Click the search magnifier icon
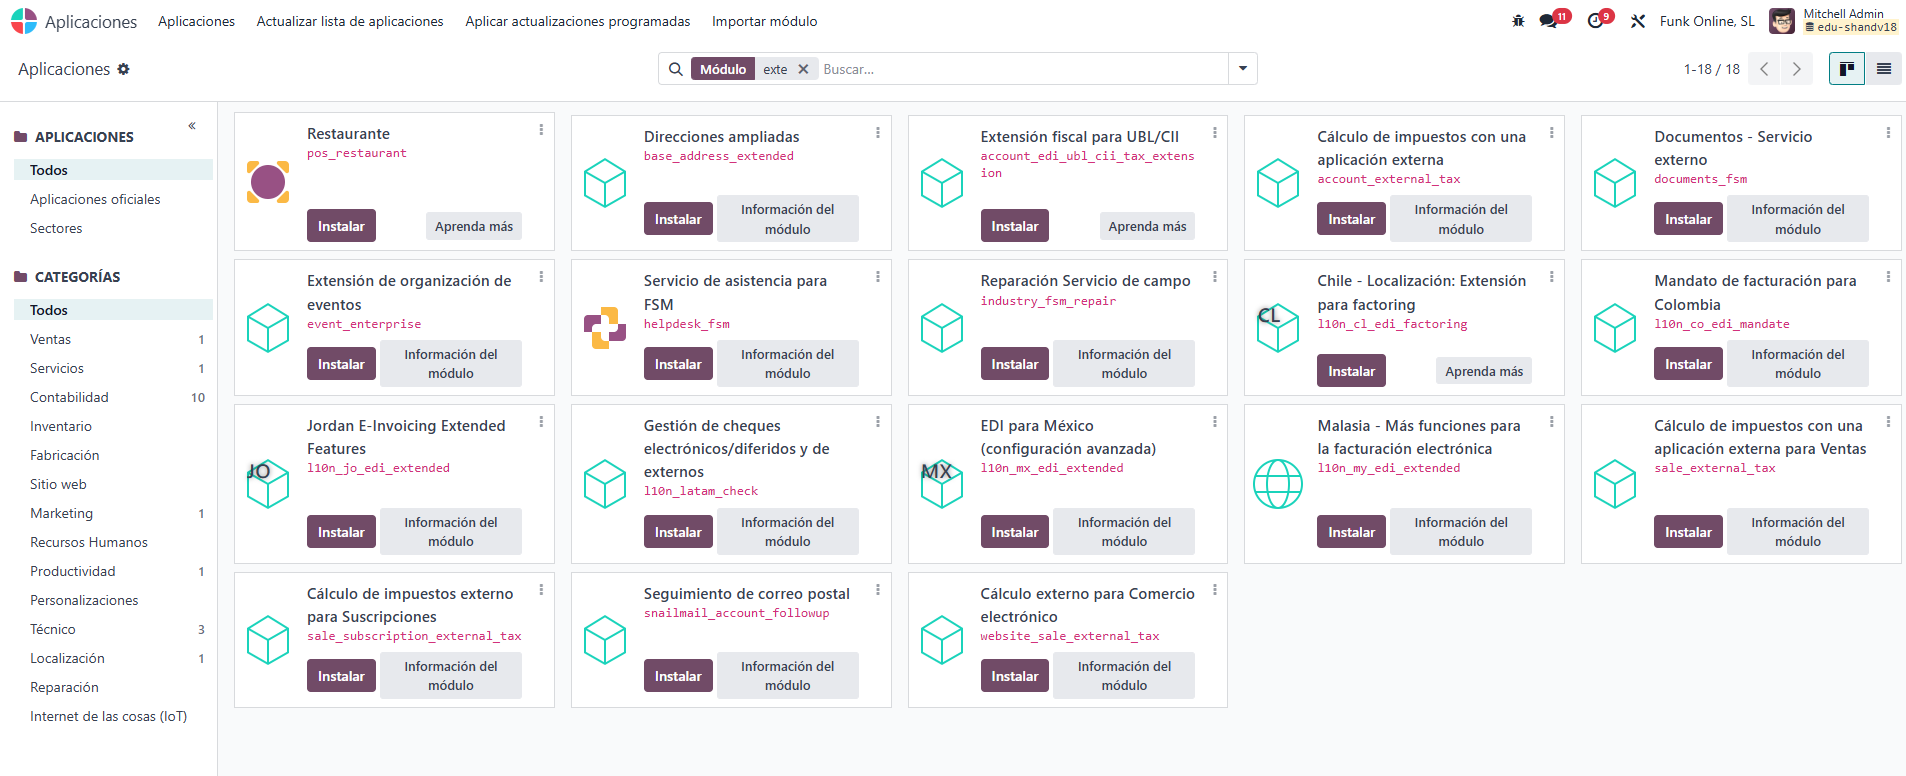 tap(676, 69)
